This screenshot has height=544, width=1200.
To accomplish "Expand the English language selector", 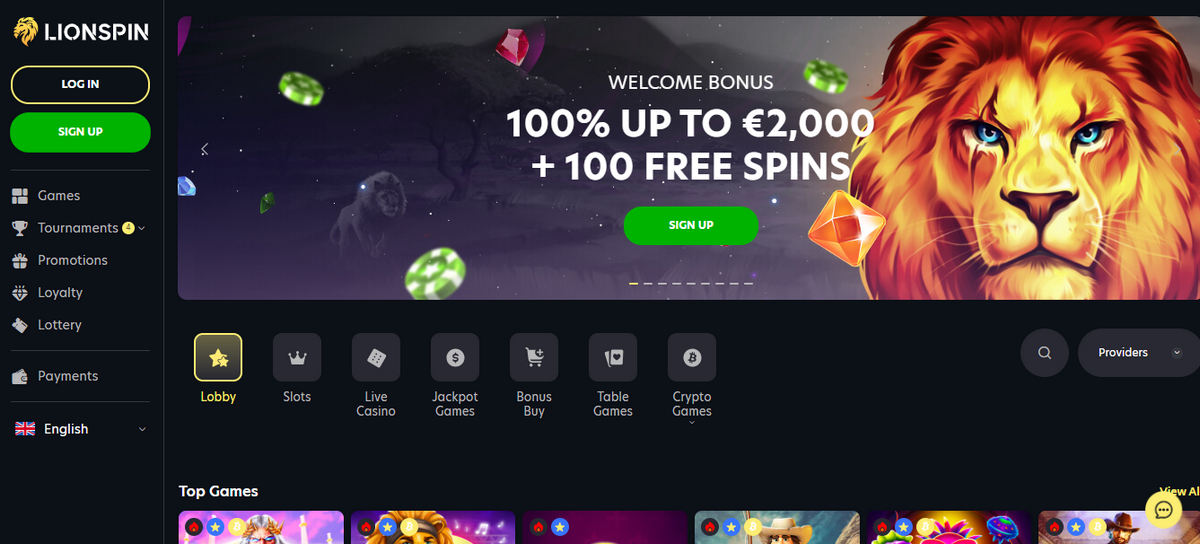I will click(81, 429).
